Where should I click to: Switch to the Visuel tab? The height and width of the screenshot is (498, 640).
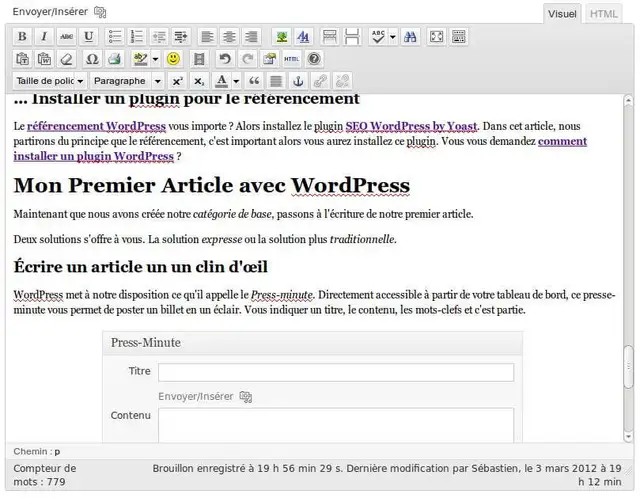point(562,14)
